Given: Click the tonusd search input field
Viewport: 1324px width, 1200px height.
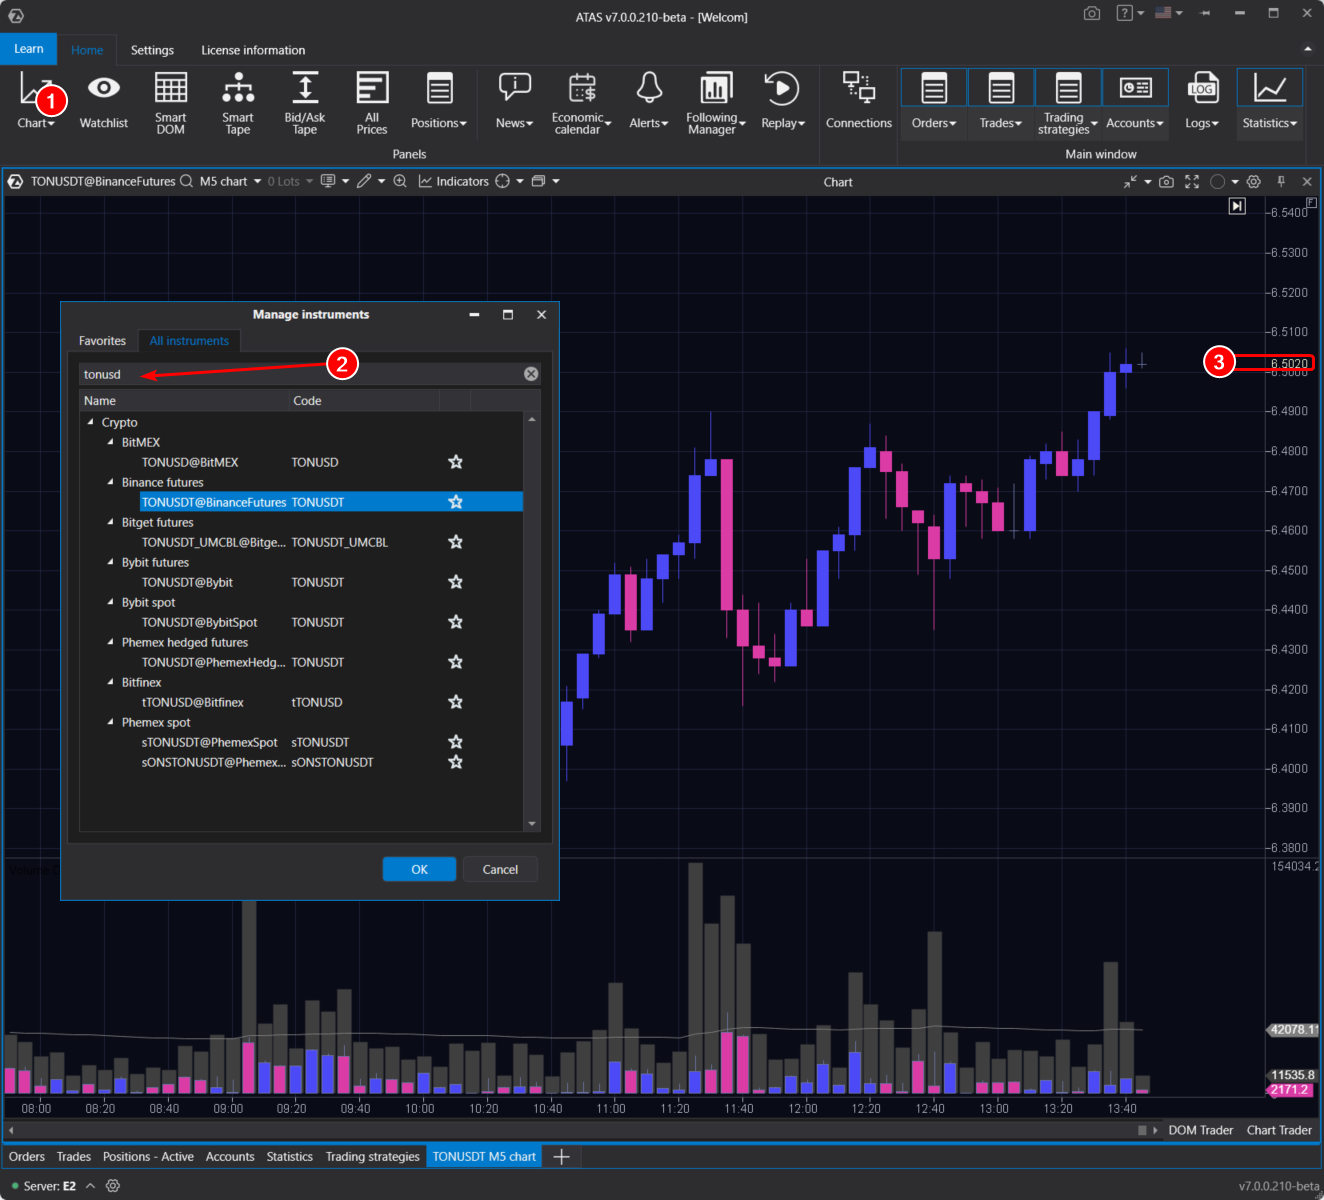Looking at the screenshot, I should 300,374.
